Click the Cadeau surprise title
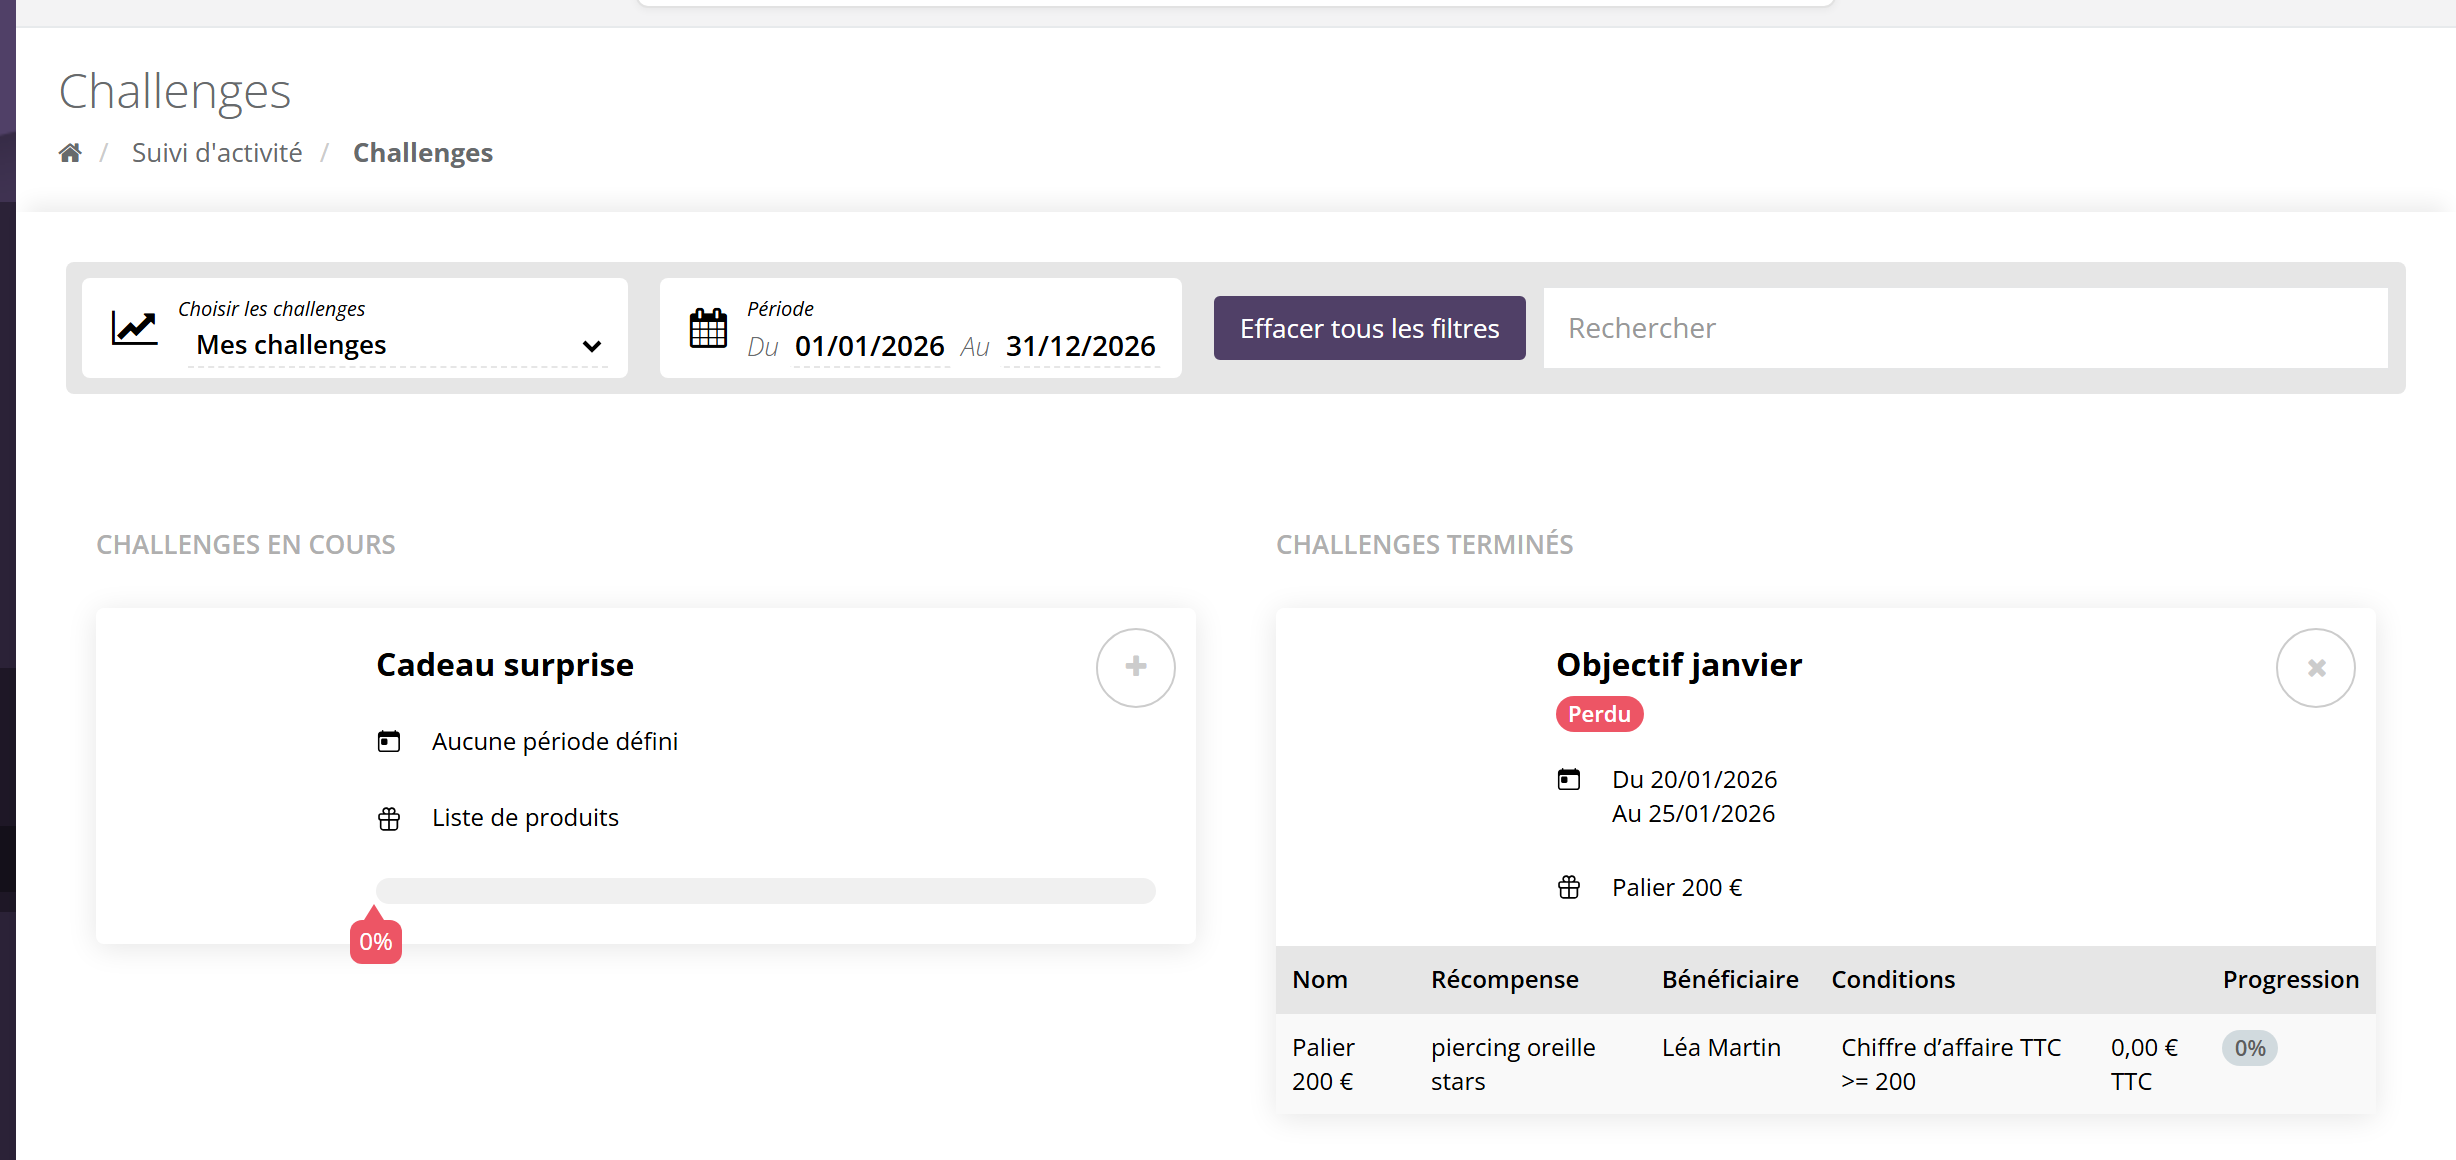This screenshot has height=1160, width=2456. click(505, 665)
